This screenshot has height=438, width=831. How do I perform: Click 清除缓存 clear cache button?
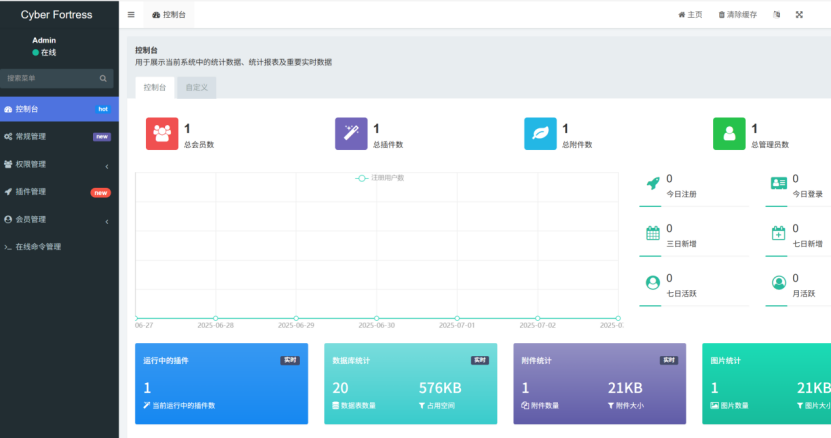point(737,15)
